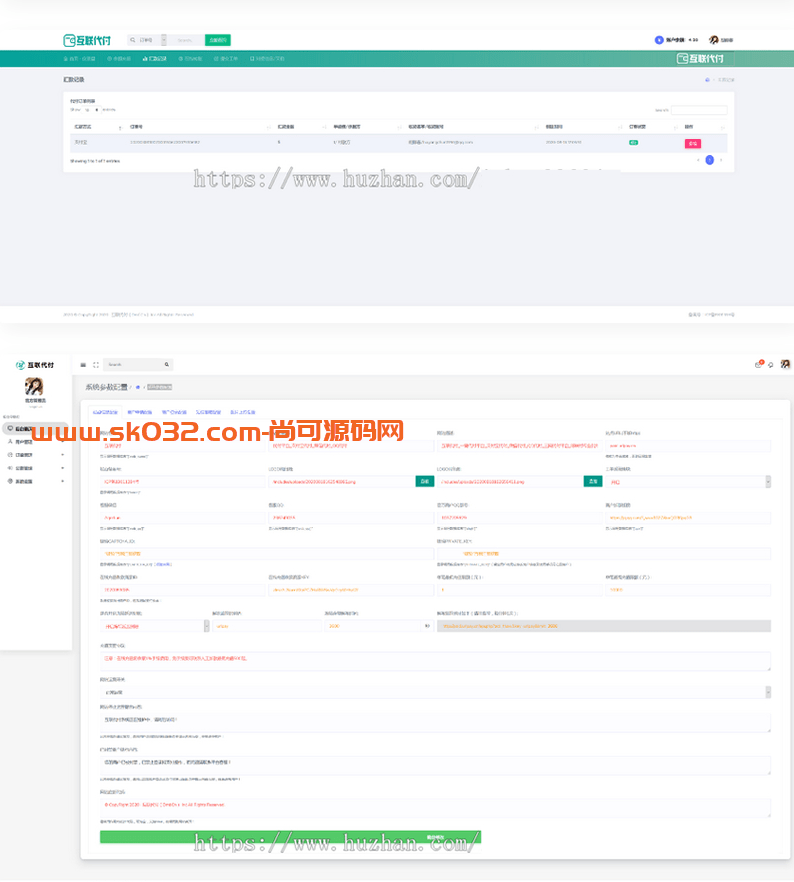Click the green order status badge in the row

633,143
